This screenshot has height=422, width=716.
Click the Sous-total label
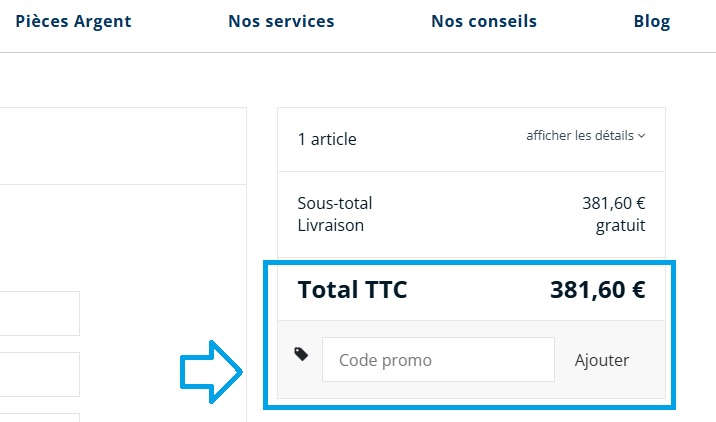(335, 203)
